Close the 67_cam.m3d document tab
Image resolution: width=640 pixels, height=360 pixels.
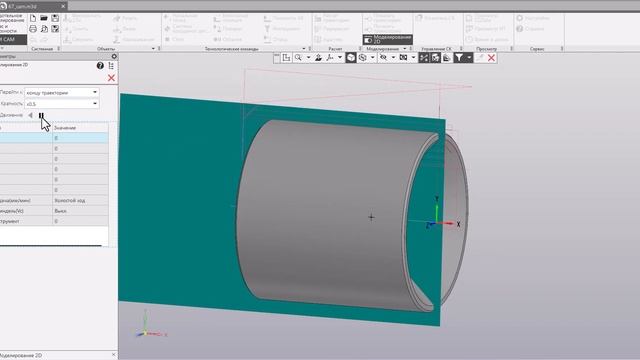point(63,7)
